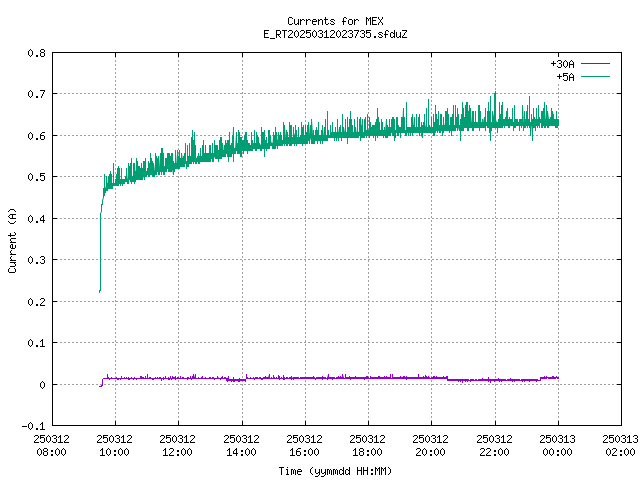The height and width of the screenshot is (480, 640).
Task: Select the filename E_RT20250312023735.sfduZ subtitle
Action: pos(335,34)
